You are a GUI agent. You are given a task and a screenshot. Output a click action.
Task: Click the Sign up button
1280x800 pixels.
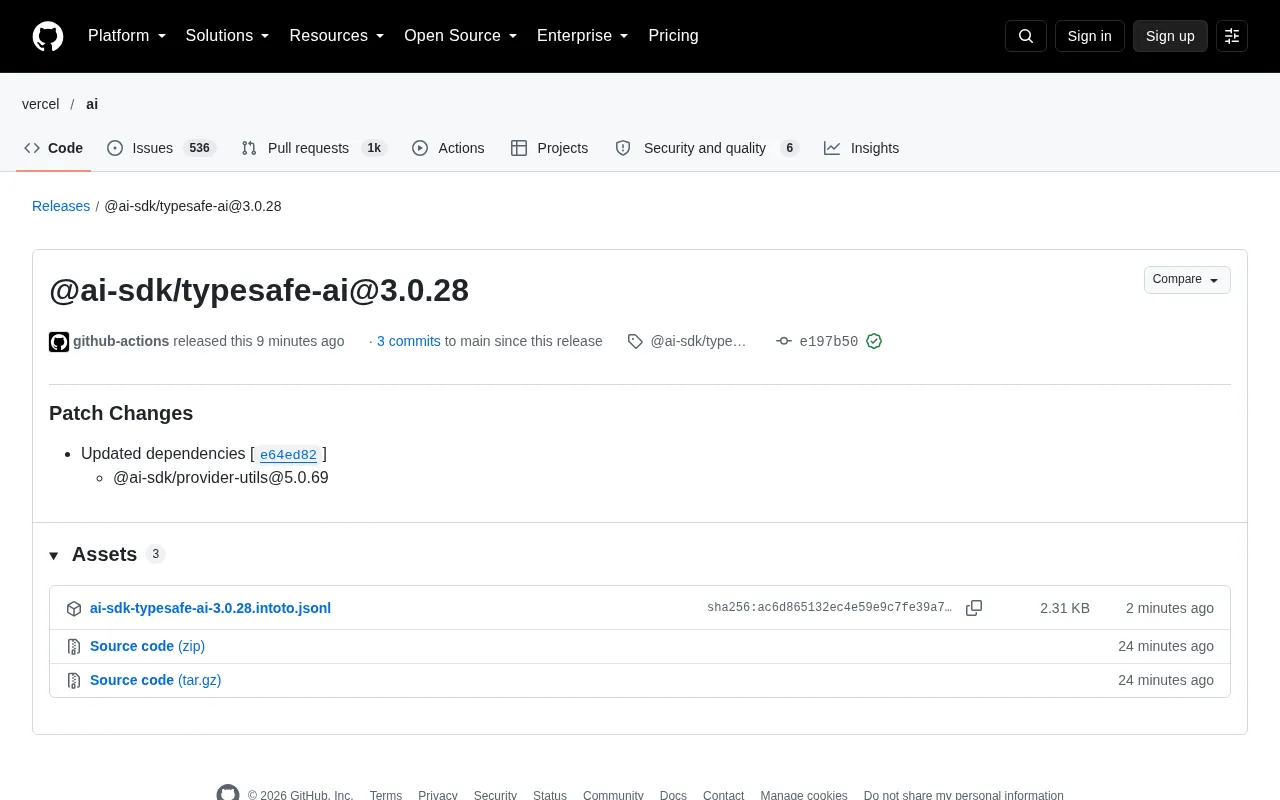[1170, 36]
